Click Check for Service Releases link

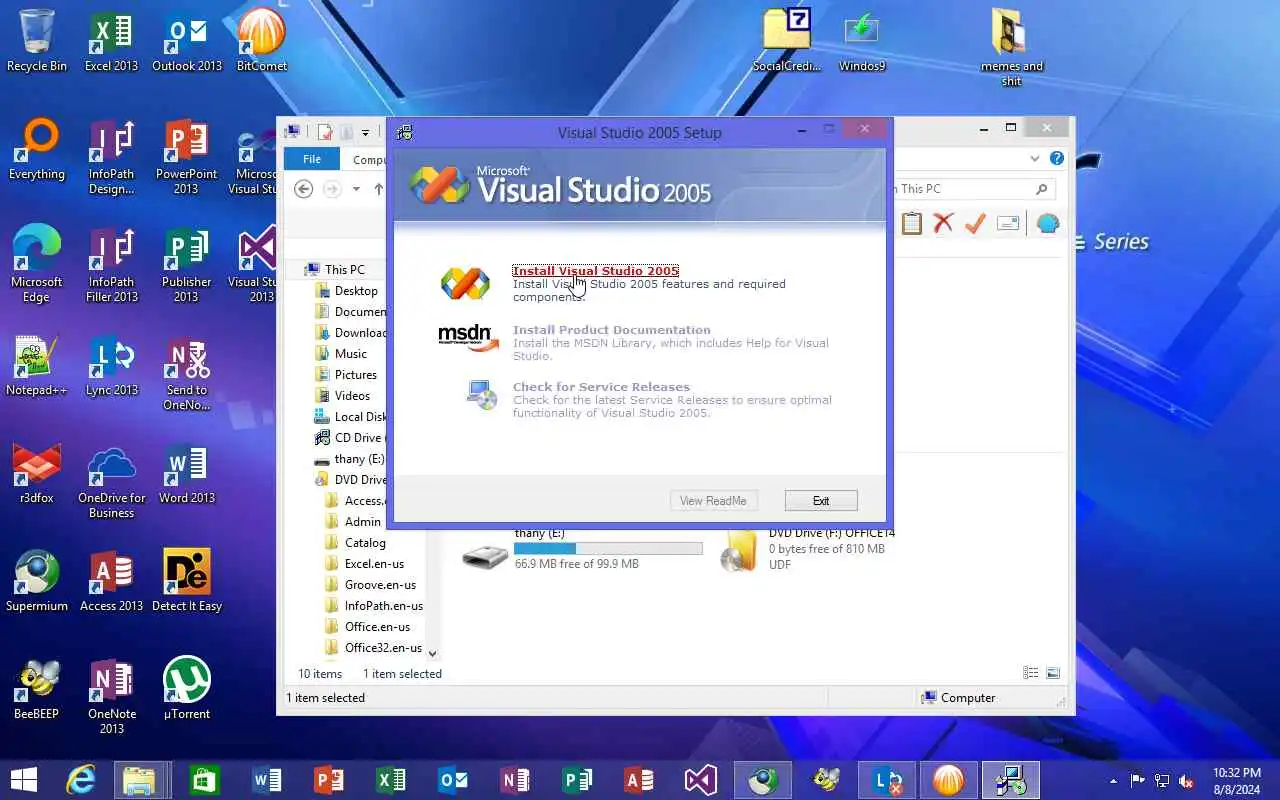click(601, 387)
